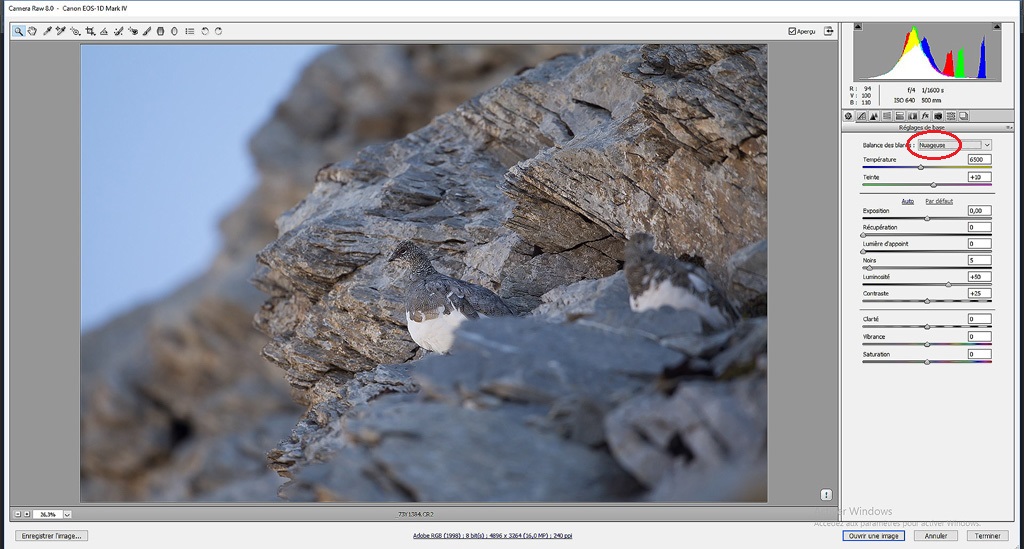Select the Hand tool
The width and height of the screenshot is (1024, 549).
(x=32, y=31)
